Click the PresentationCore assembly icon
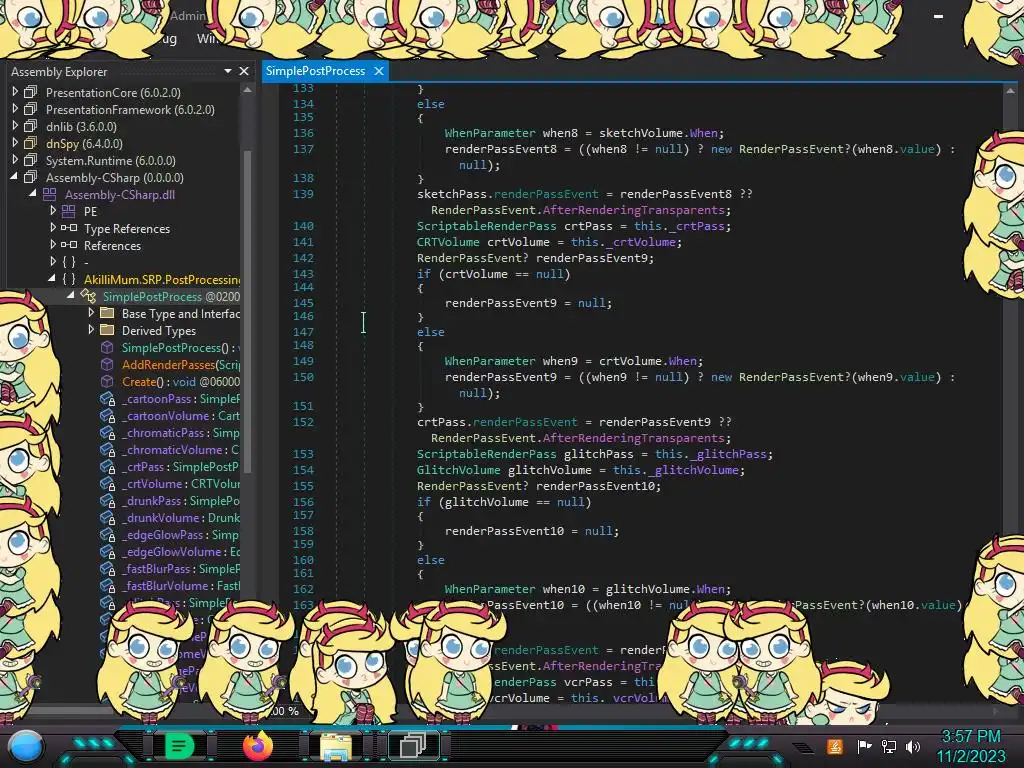 (31, 92)
